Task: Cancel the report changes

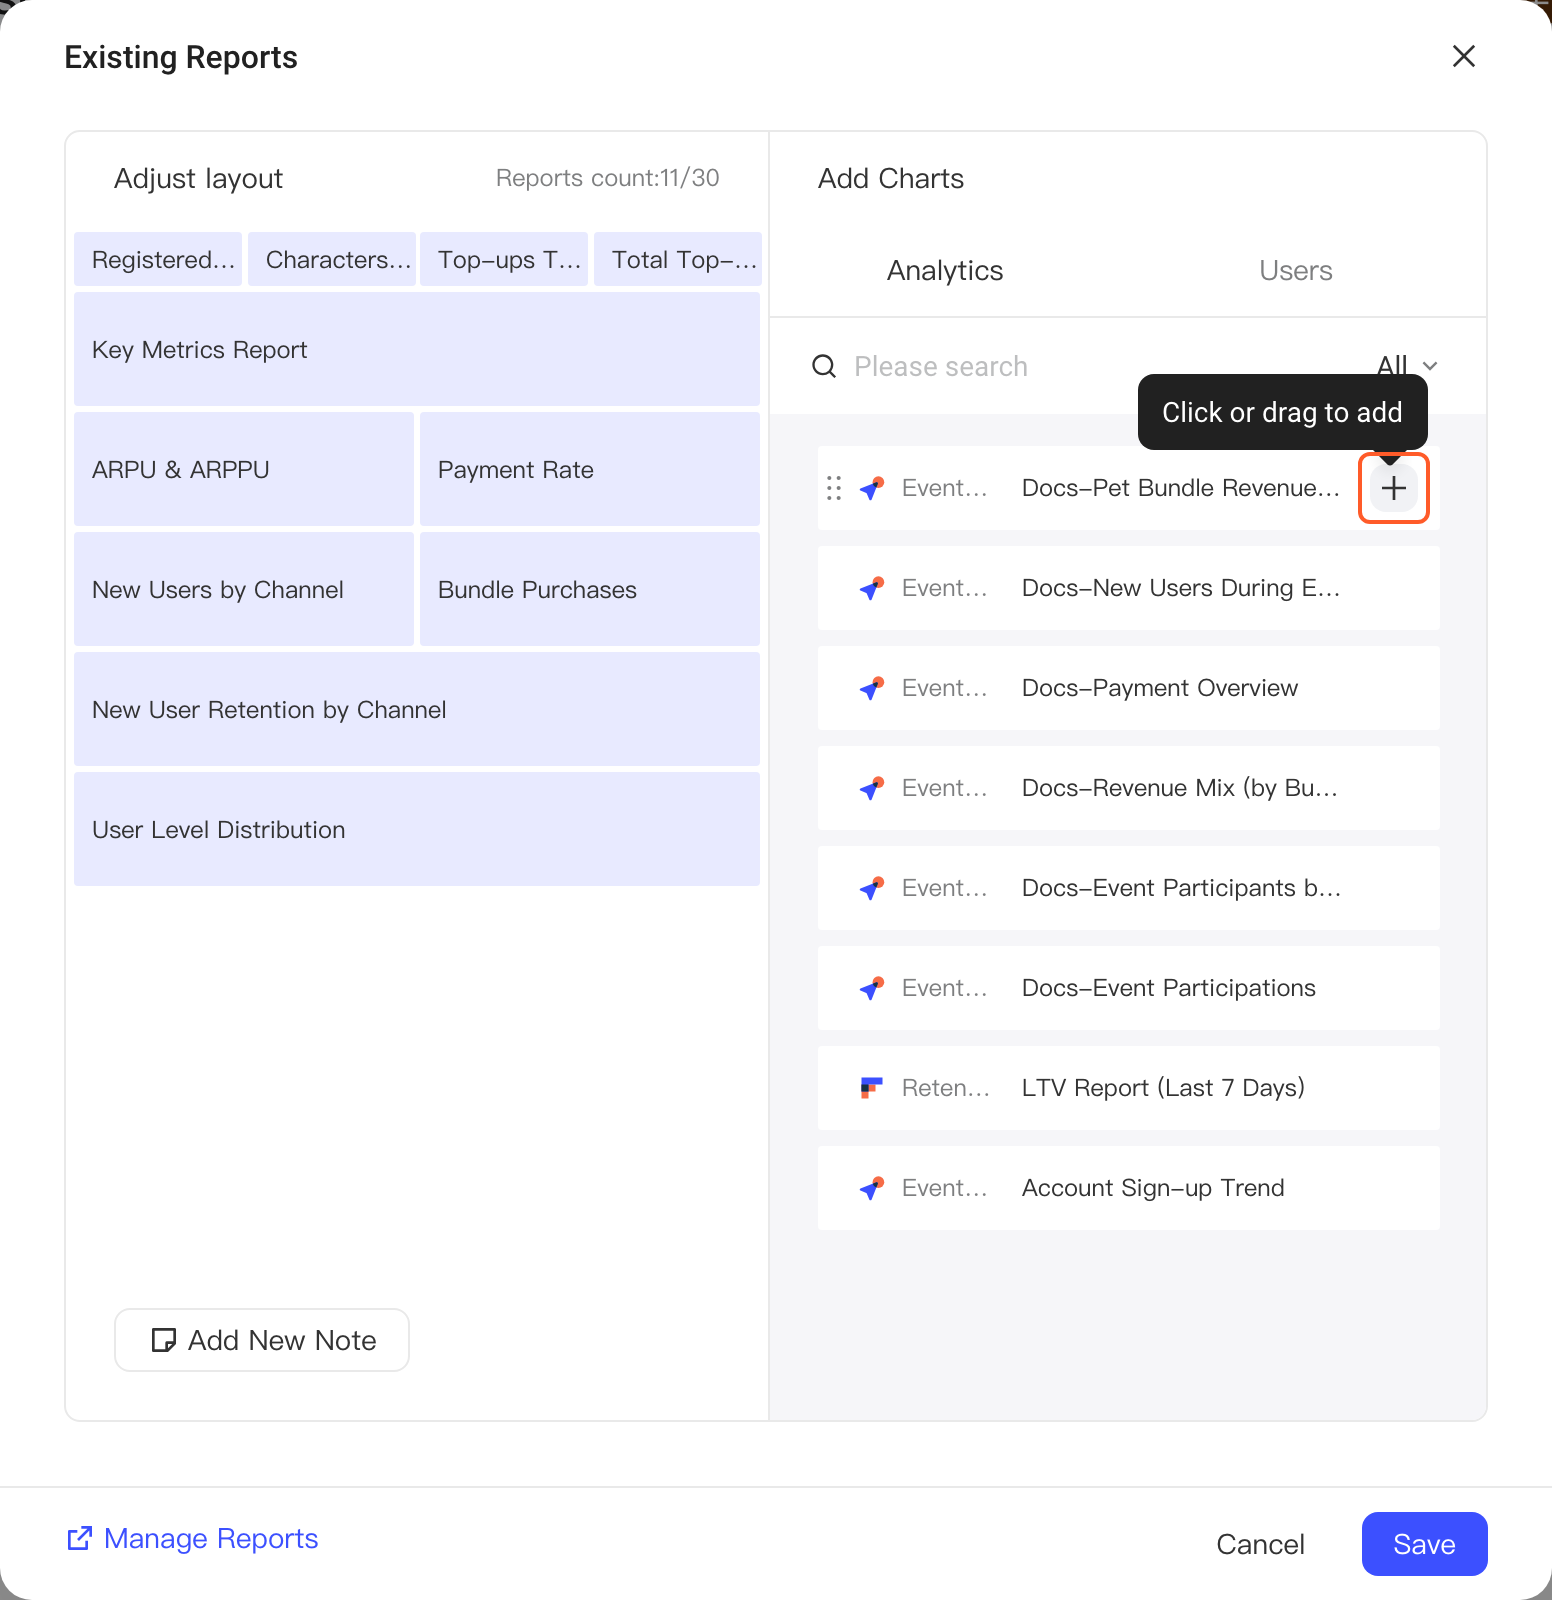Action: [x=1260, y=1544]
